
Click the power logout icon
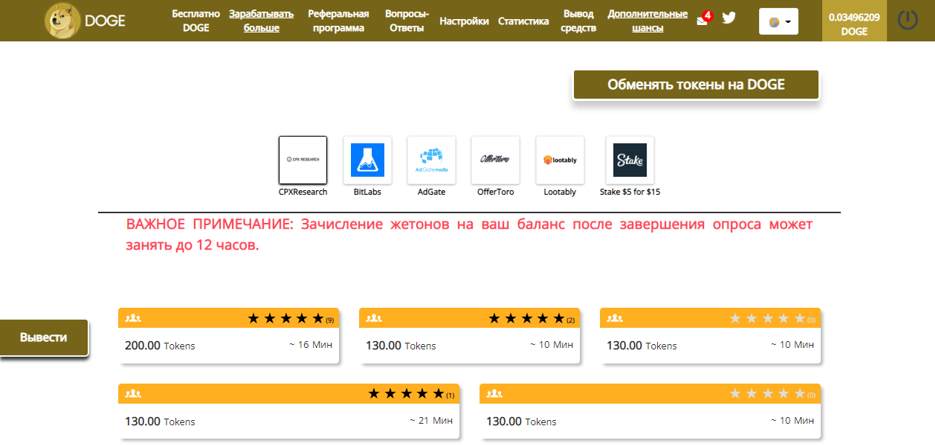coord(908,20)
